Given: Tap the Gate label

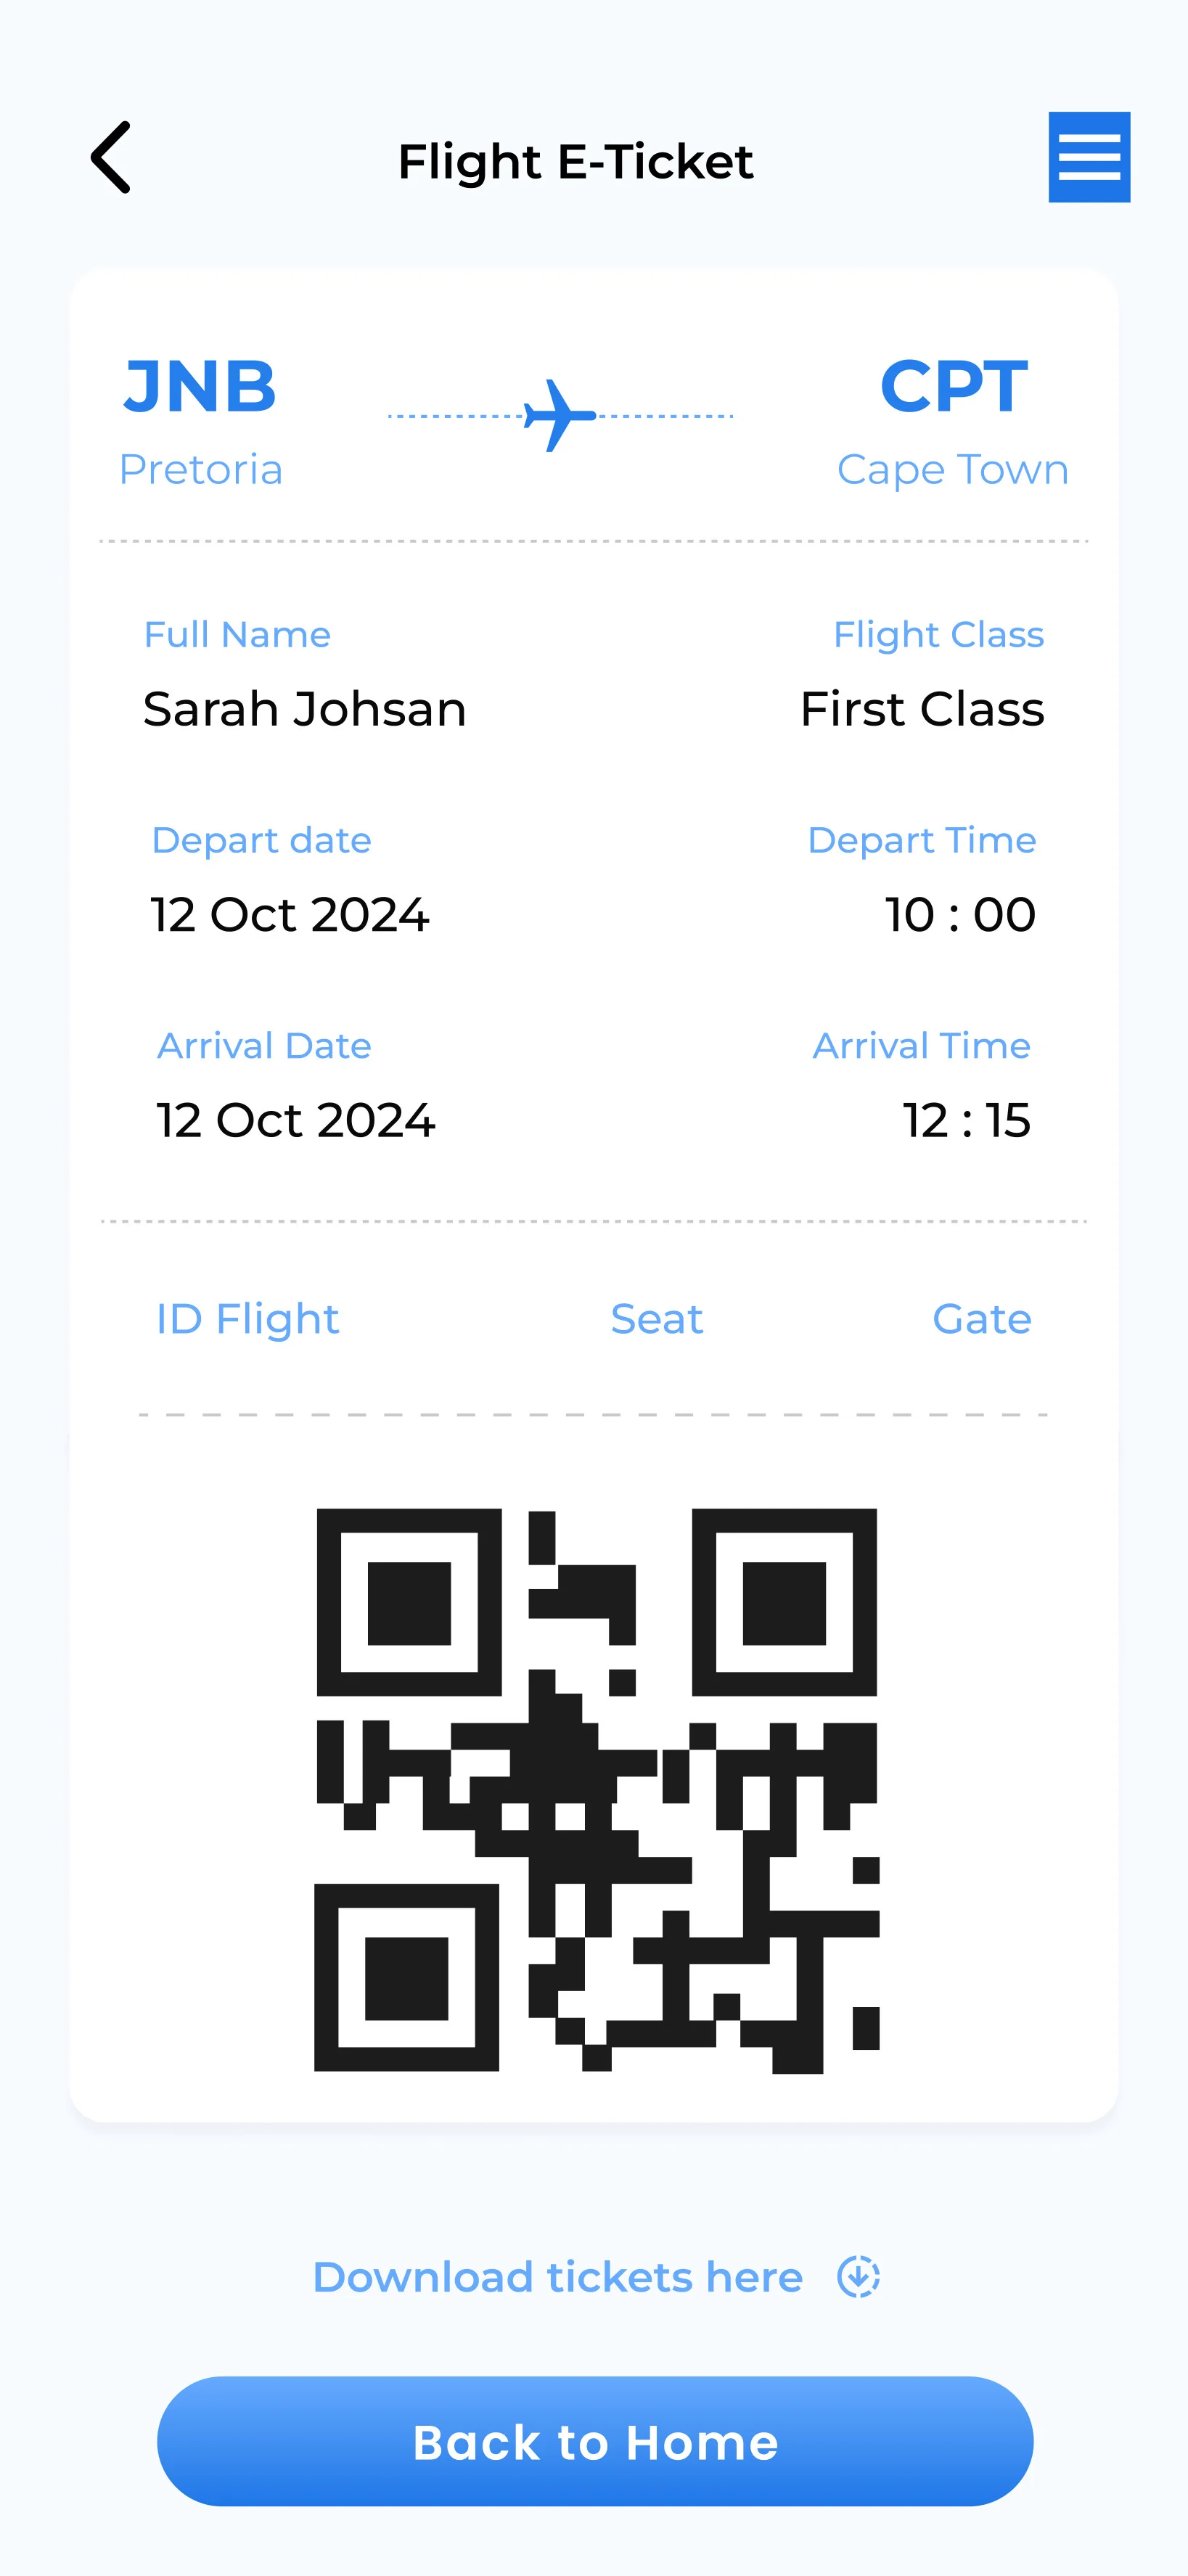Looking at the screenshot, I should click(981, 1319).
